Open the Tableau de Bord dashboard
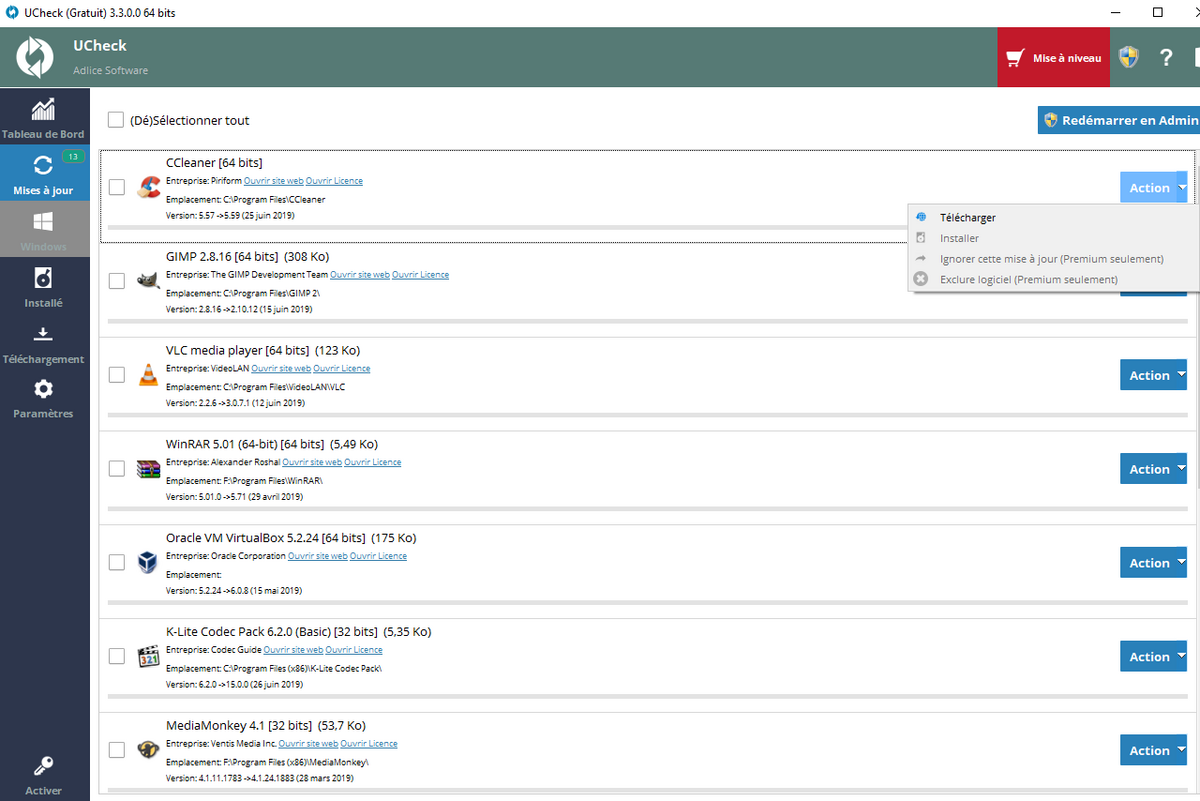The width and height of the screenshot is (1200, 801). pyautogui.click(x=44, y=117)
